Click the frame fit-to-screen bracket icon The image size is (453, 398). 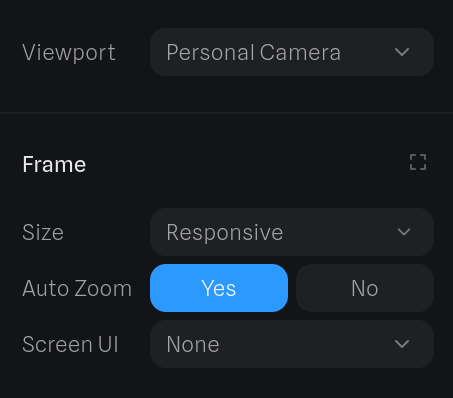(x=418, y=162)
